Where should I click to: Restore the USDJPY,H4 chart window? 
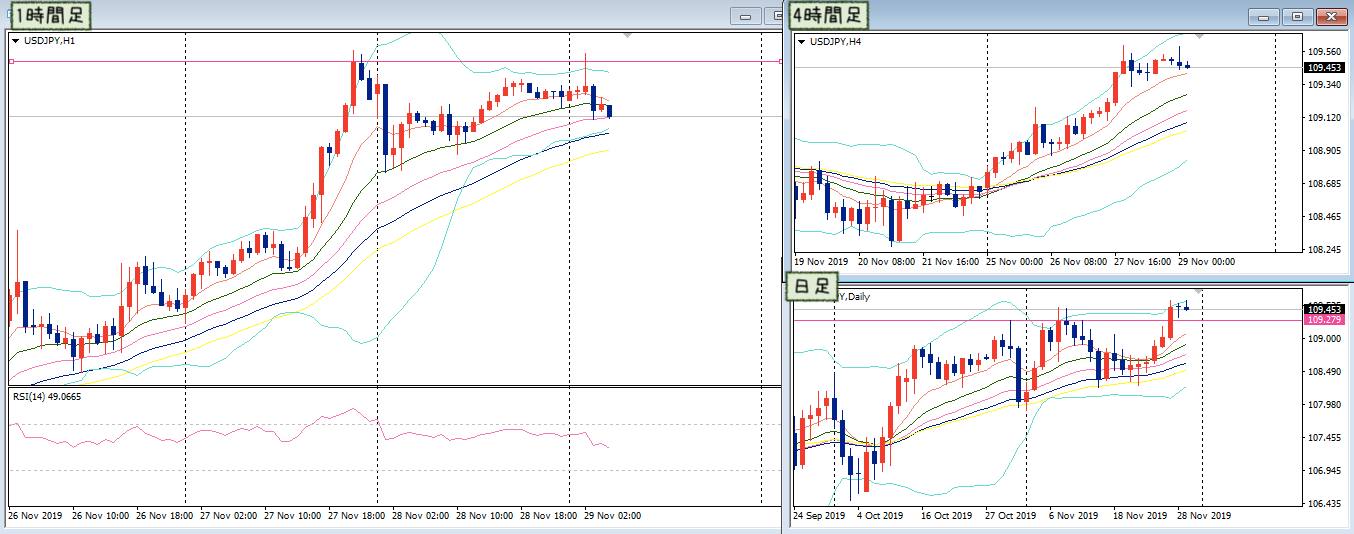click(x=1297, y=16)
